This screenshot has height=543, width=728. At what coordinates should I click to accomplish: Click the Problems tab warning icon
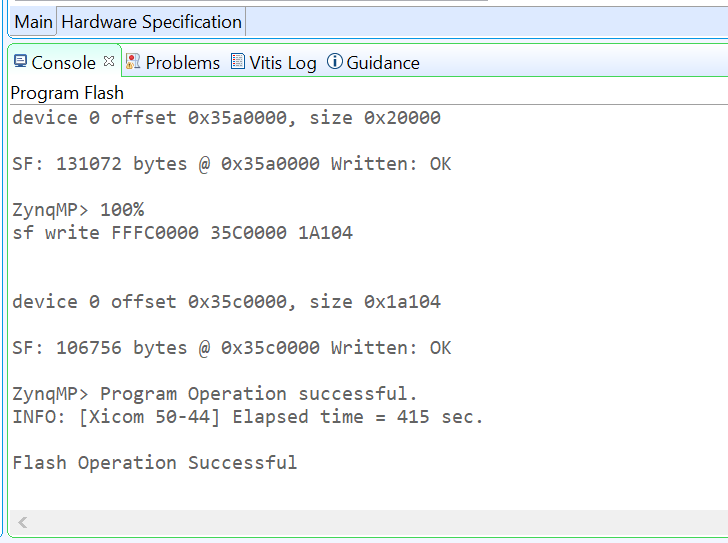[133, 61]
